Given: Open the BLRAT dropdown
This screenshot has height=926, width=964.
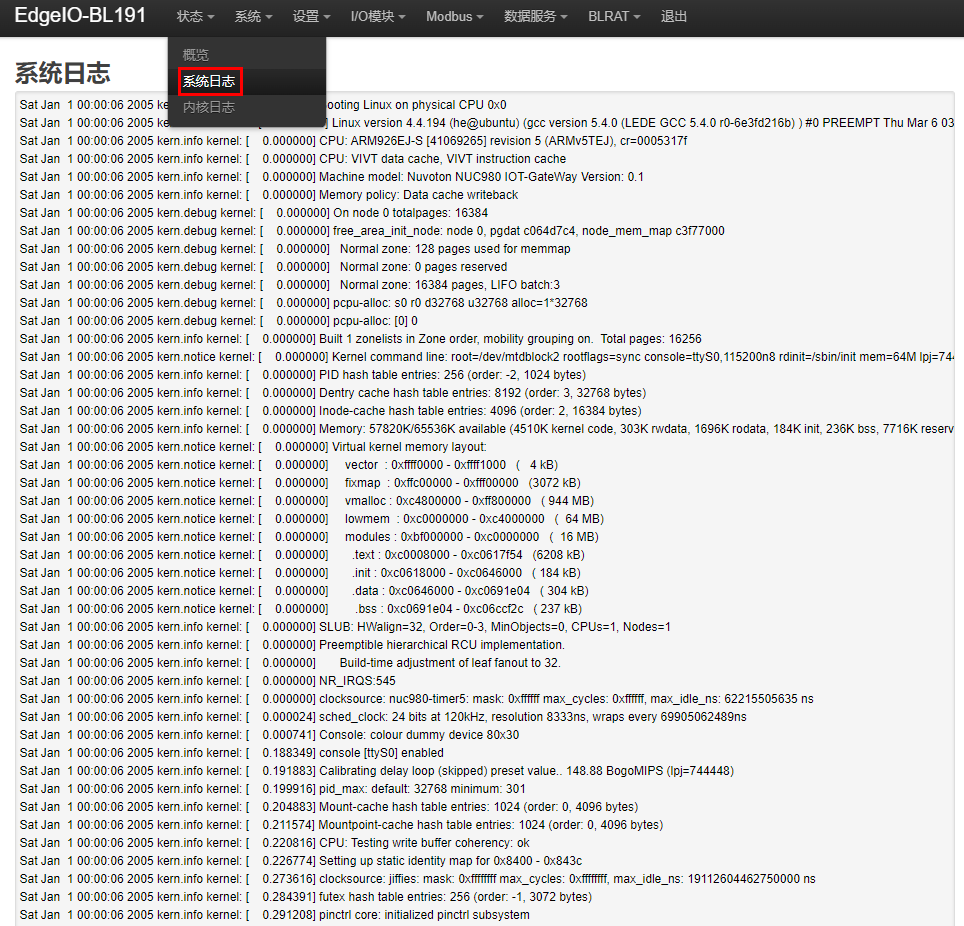Looking at the screenshot, I should tap(614, 17).
